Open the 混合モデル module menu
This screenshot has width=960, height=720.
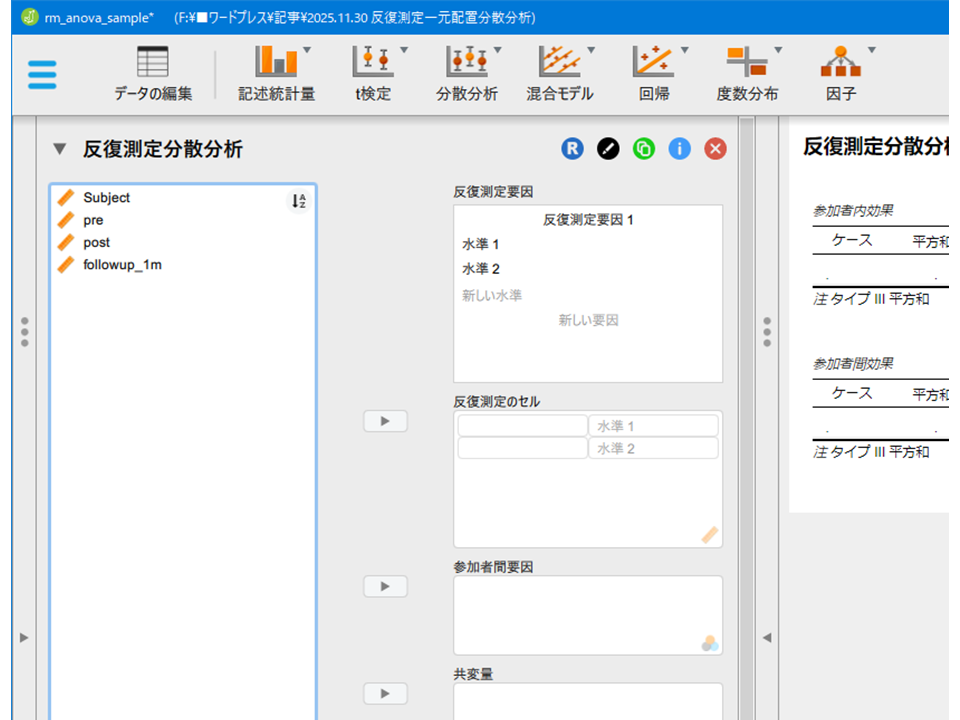tap(560, 75)
